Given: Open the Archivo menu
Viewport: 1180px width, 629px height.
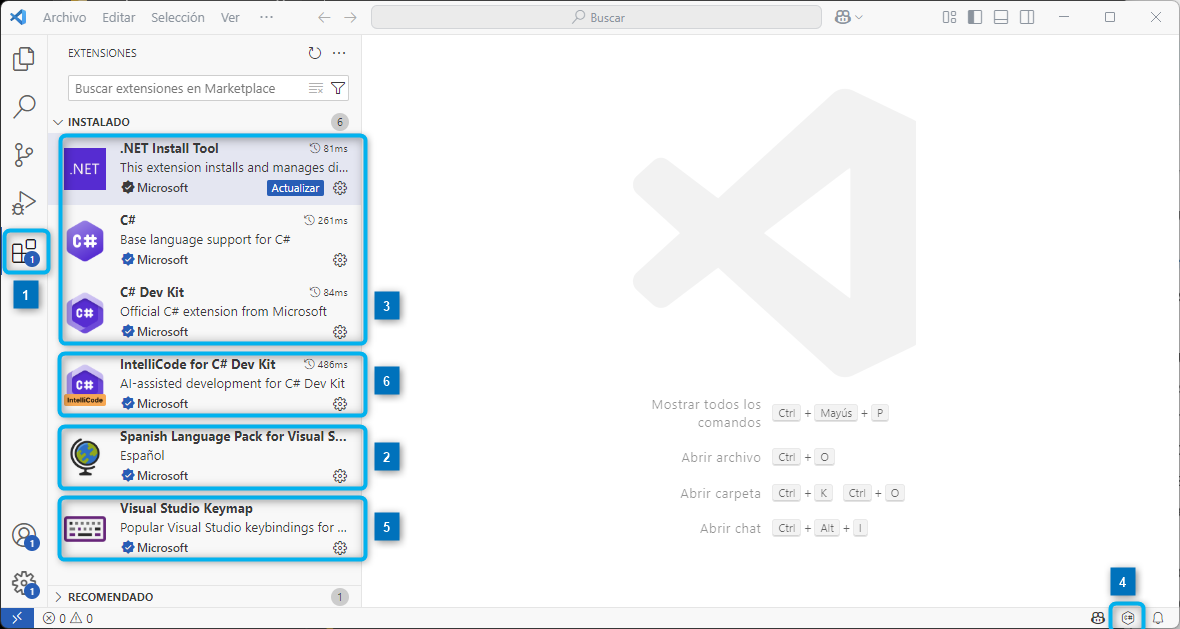Looking at the screenshot, I should pyautogui.click(x=64, y=17).
